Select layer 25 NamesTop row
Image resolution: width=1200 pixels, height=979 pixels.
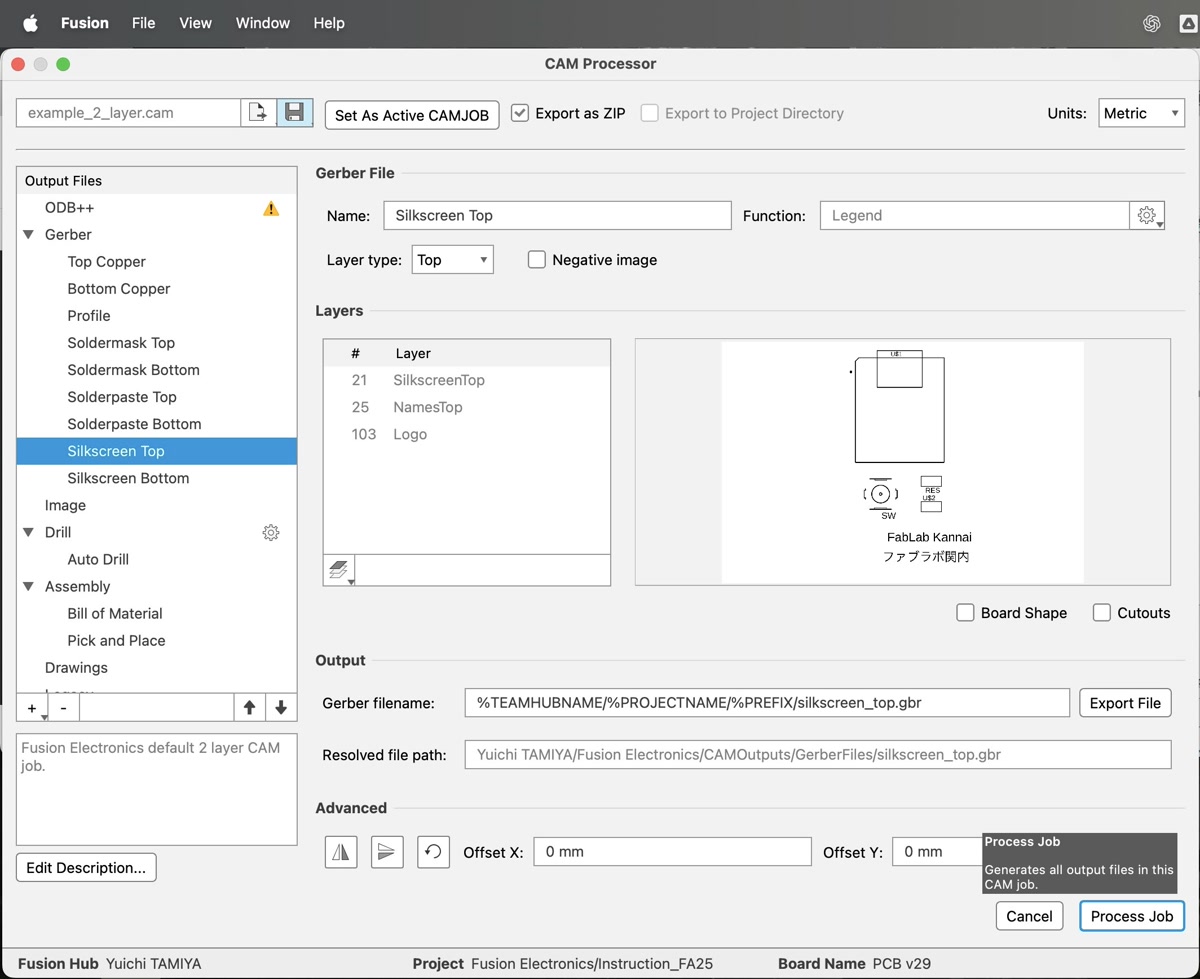(x=467, y=407)
